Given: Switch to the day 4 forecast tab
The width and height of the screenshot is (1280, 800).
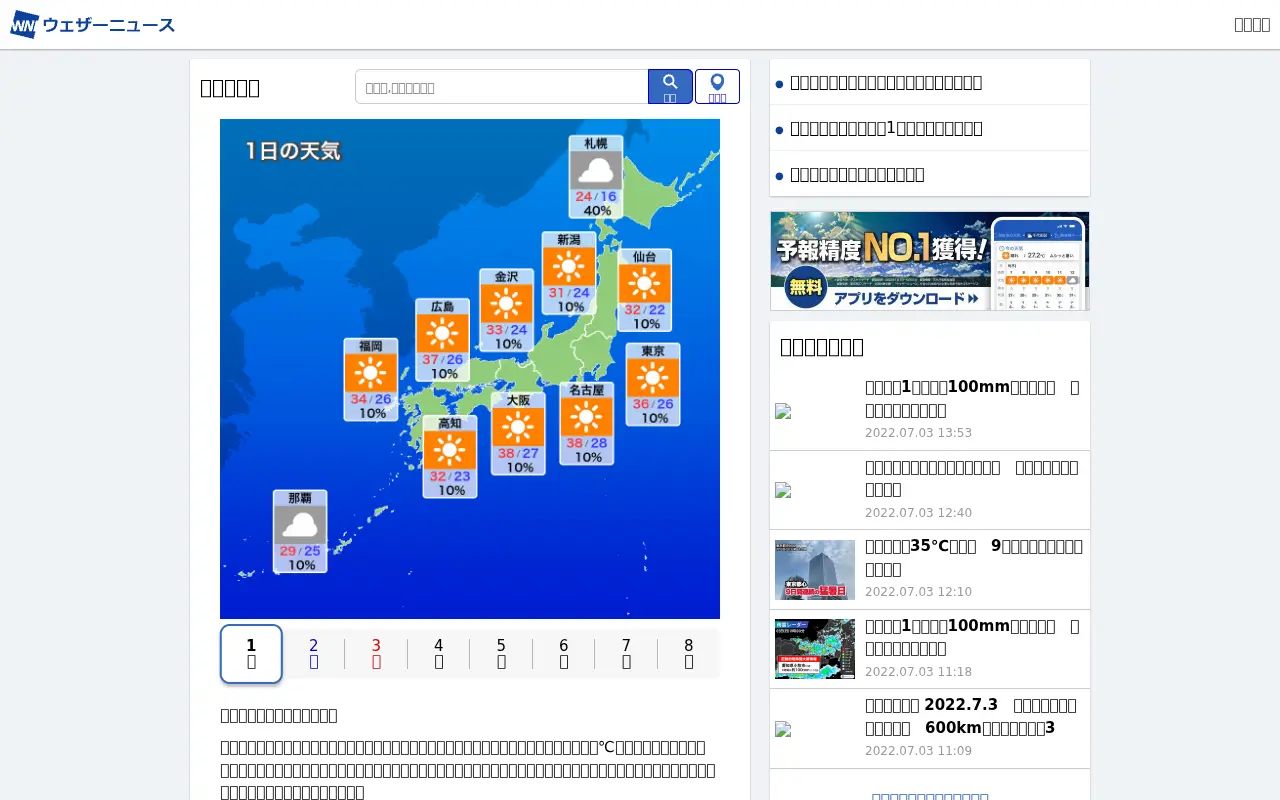Looking at the screenshot, I should [438, 654].
